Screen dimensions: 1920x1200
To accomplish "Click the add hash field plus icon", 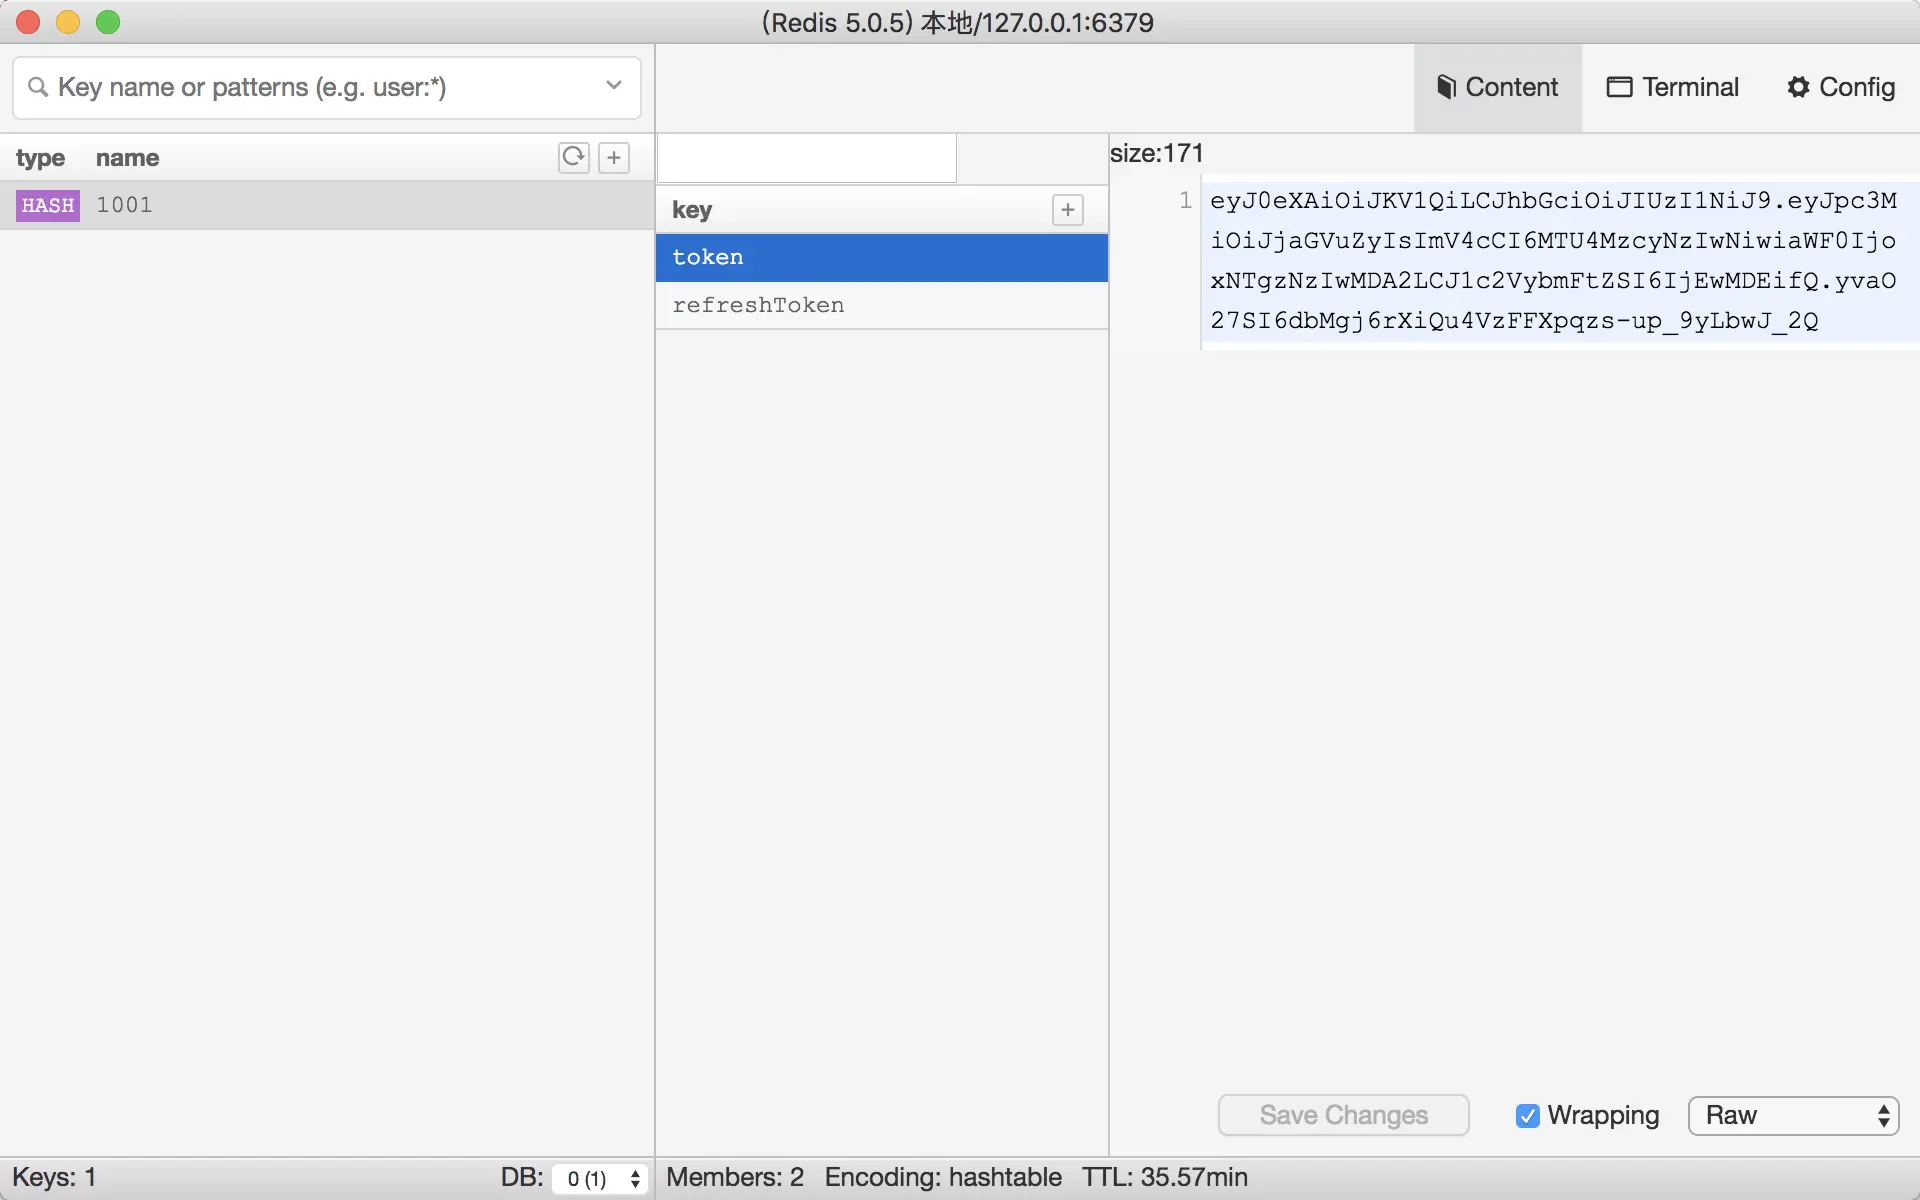I will click(x=1068, y=210).
